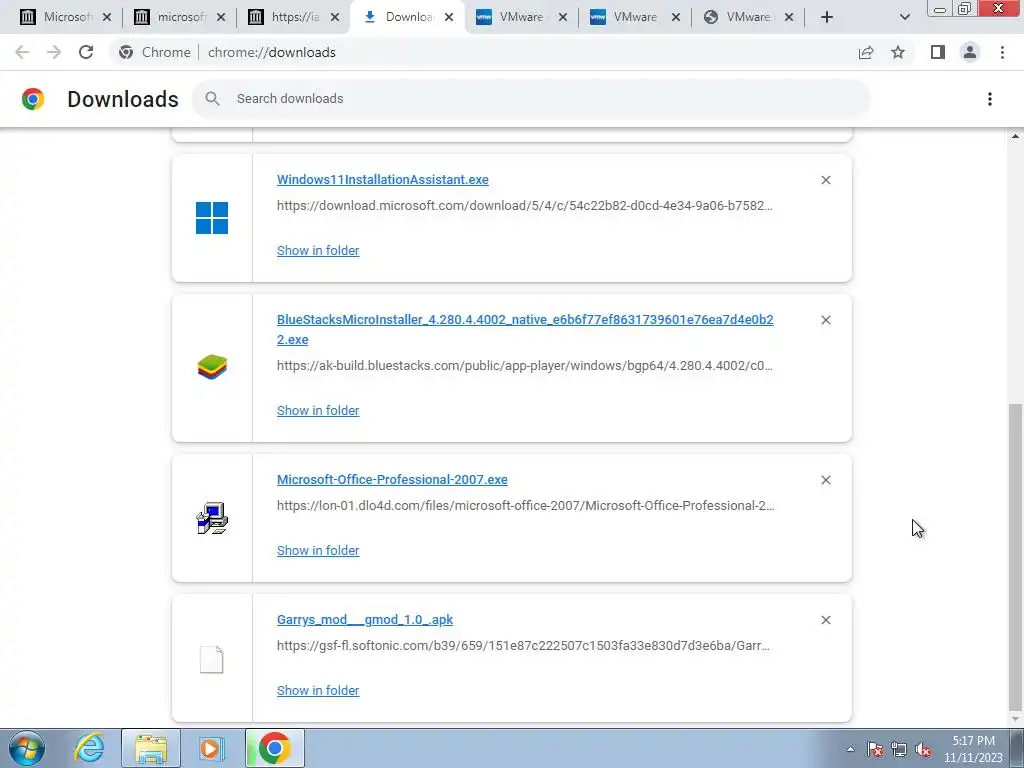The width and height of the screenshot is (1024, 768).
Task: Open a new tab with plus button
Action: coord(827,17)
